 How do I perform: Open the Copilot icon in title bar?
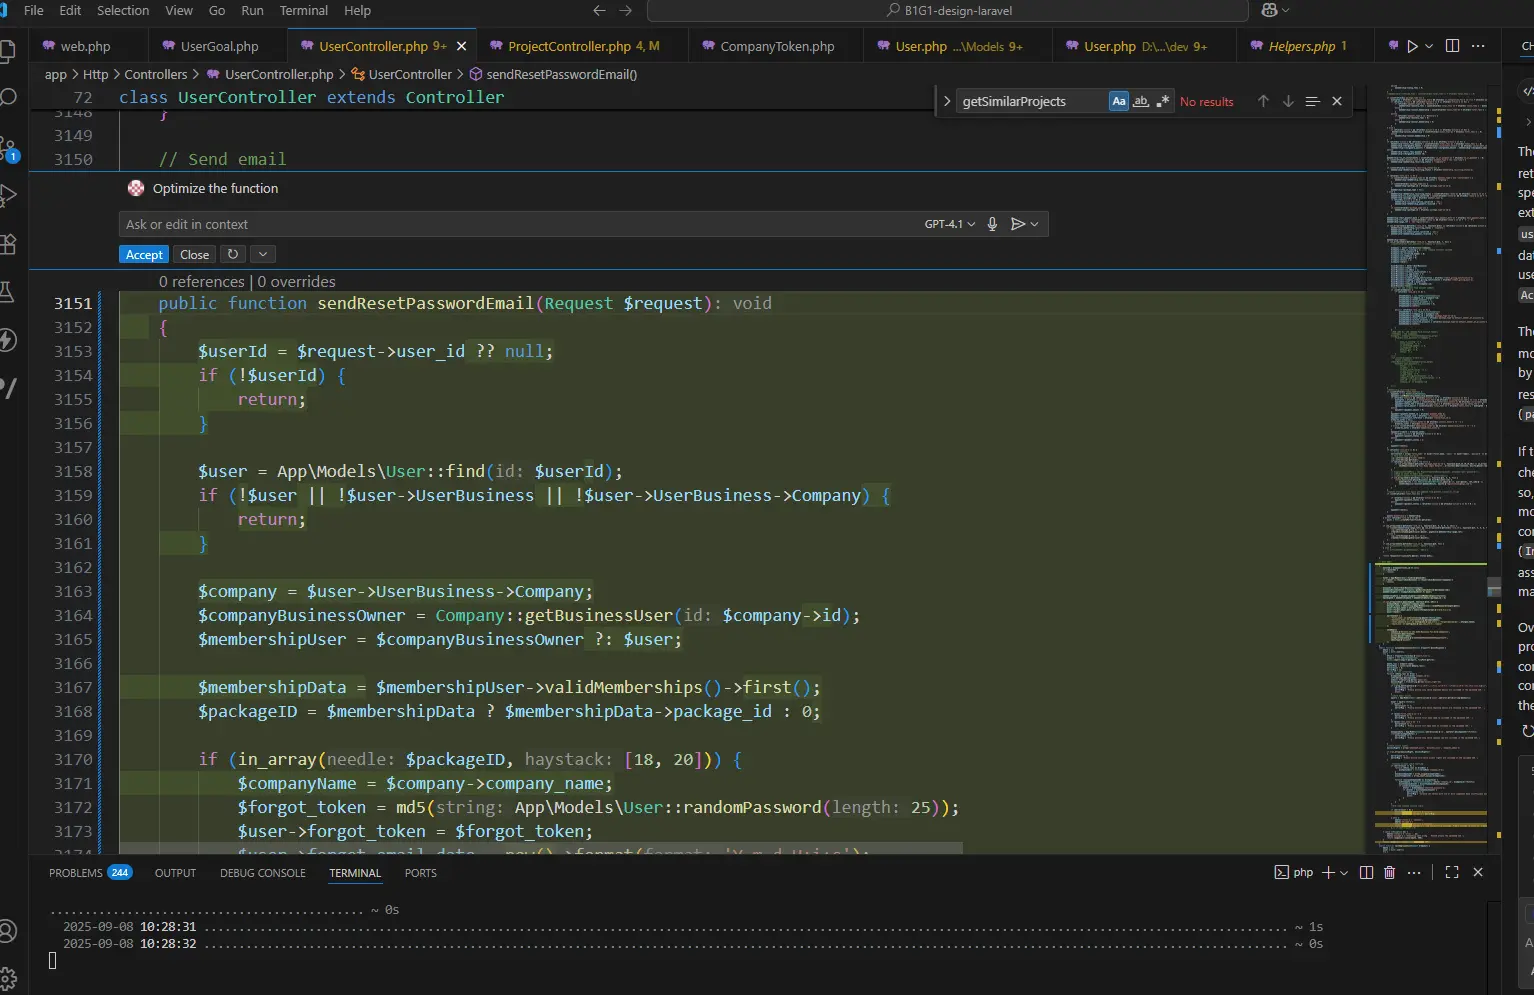[x=1270, y=10]
